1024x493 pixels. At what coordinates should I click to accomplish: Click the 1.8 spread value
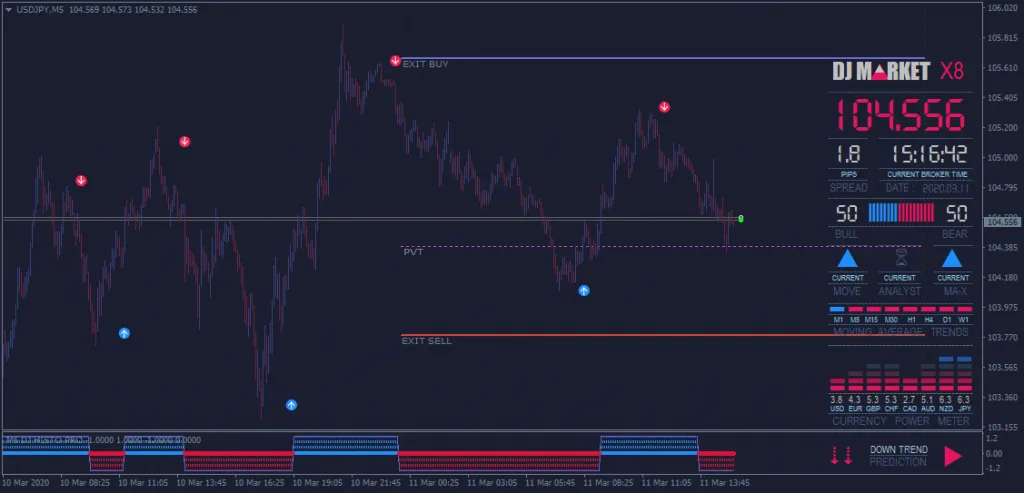point(848,155)
